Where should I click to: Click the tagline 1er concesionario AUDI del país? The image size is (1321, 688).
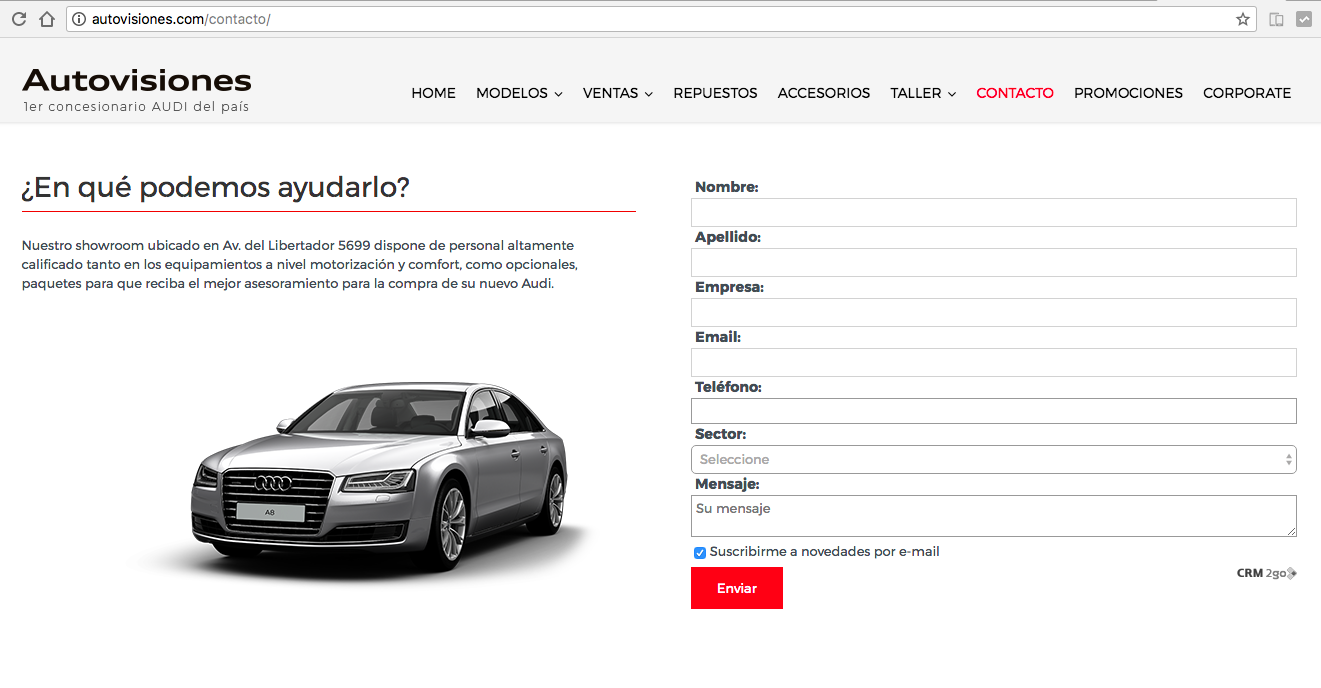click(136, 107)
